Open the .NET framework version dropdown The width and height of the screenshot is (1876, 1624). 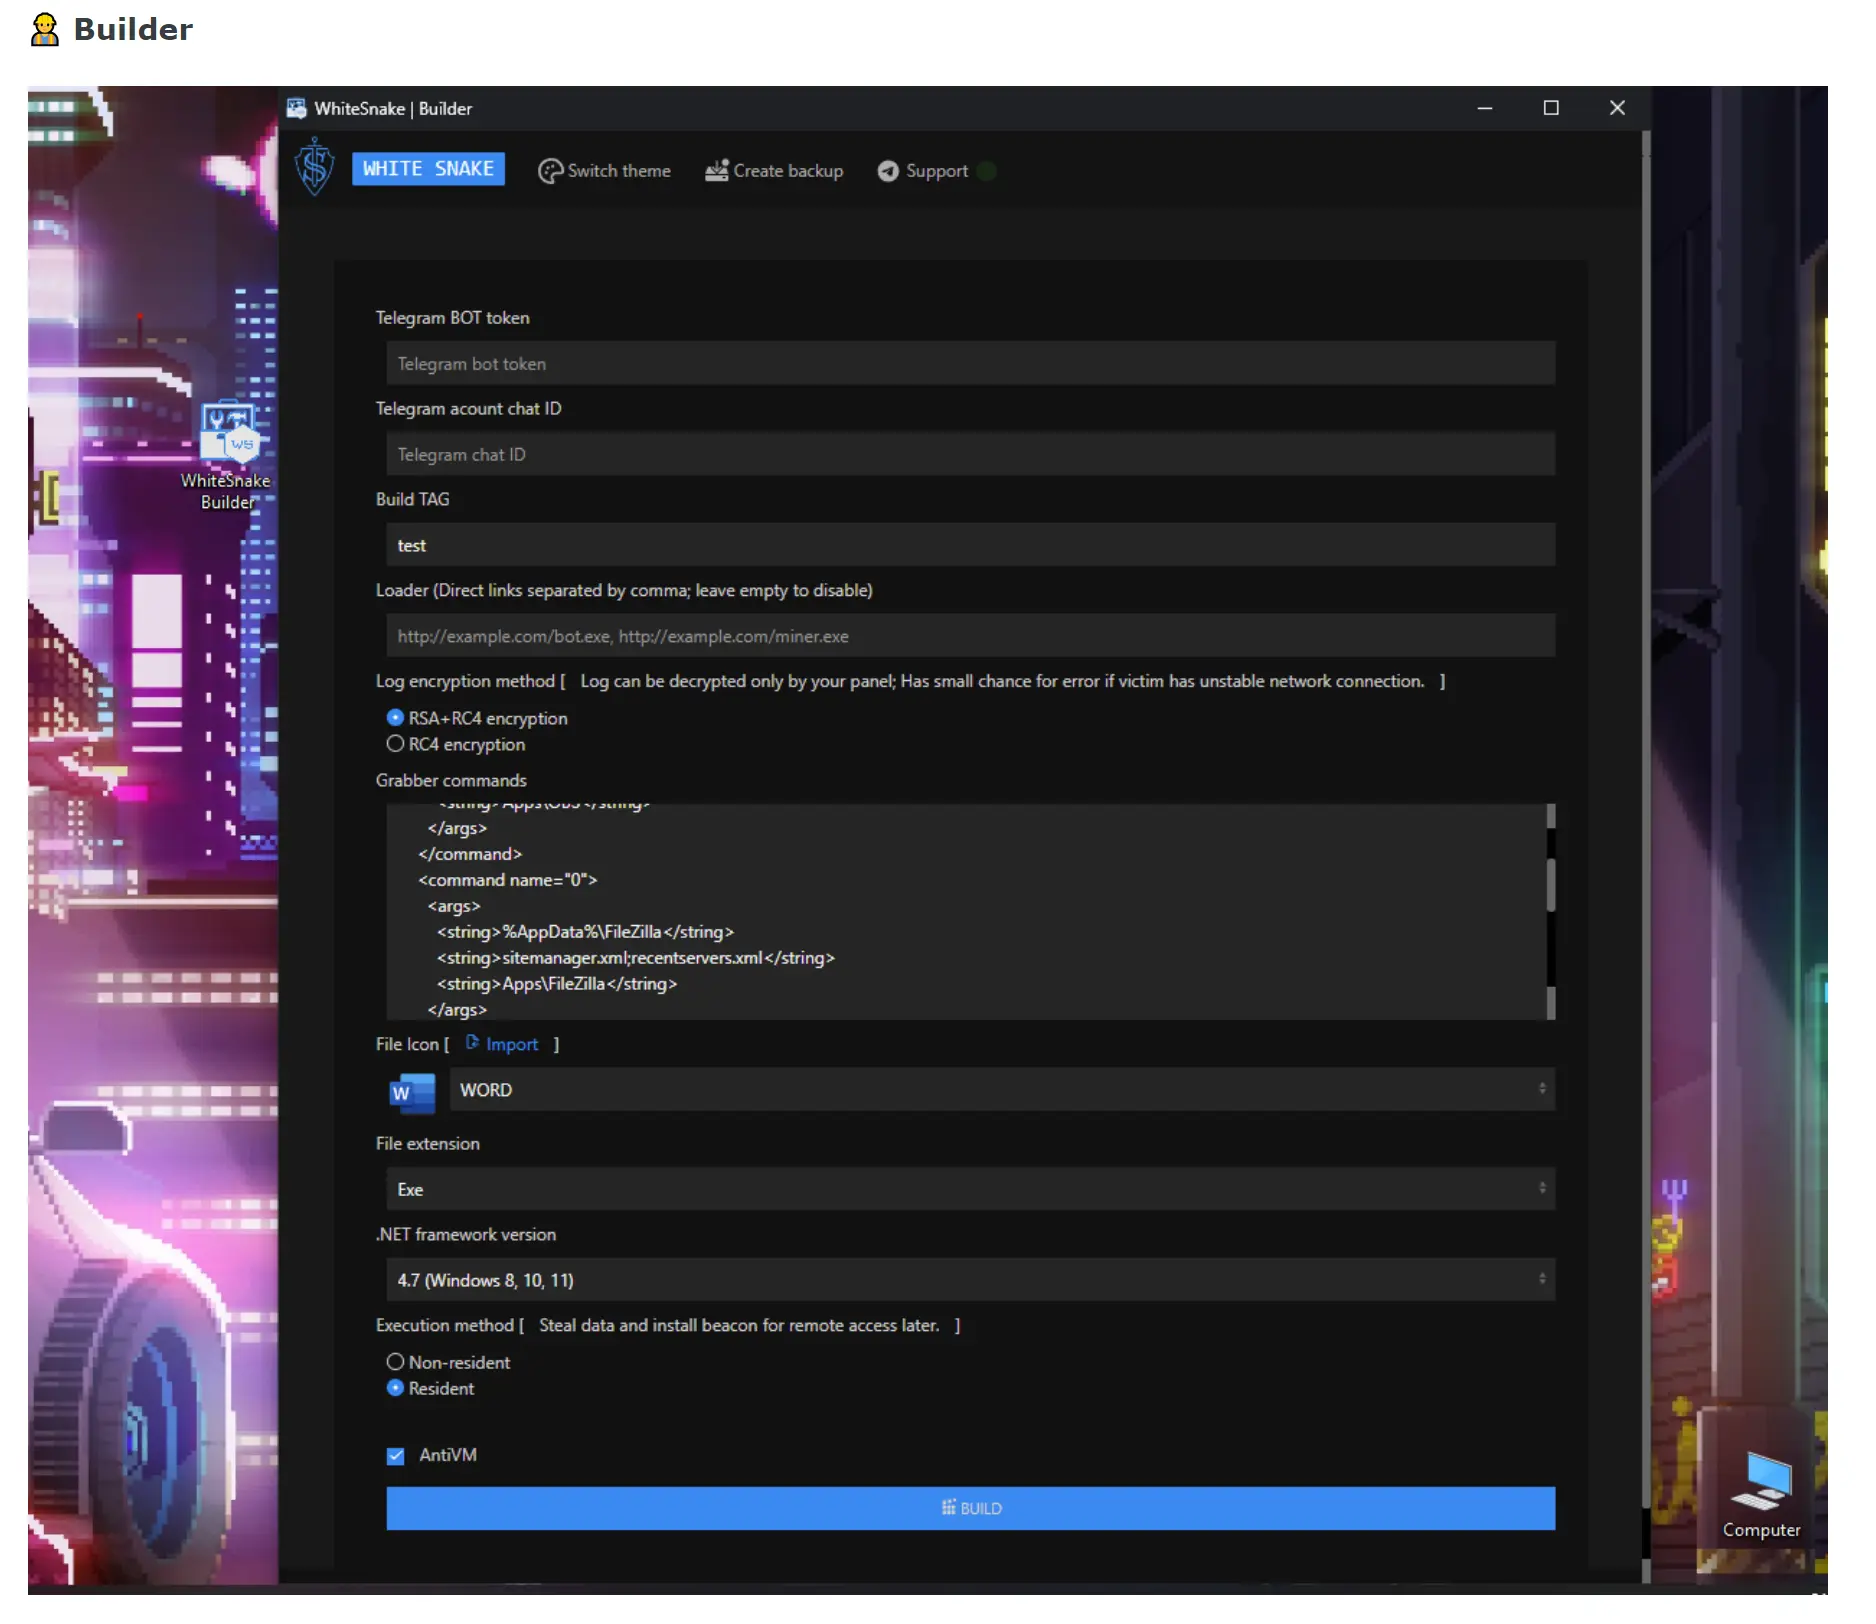[970, 1279]
